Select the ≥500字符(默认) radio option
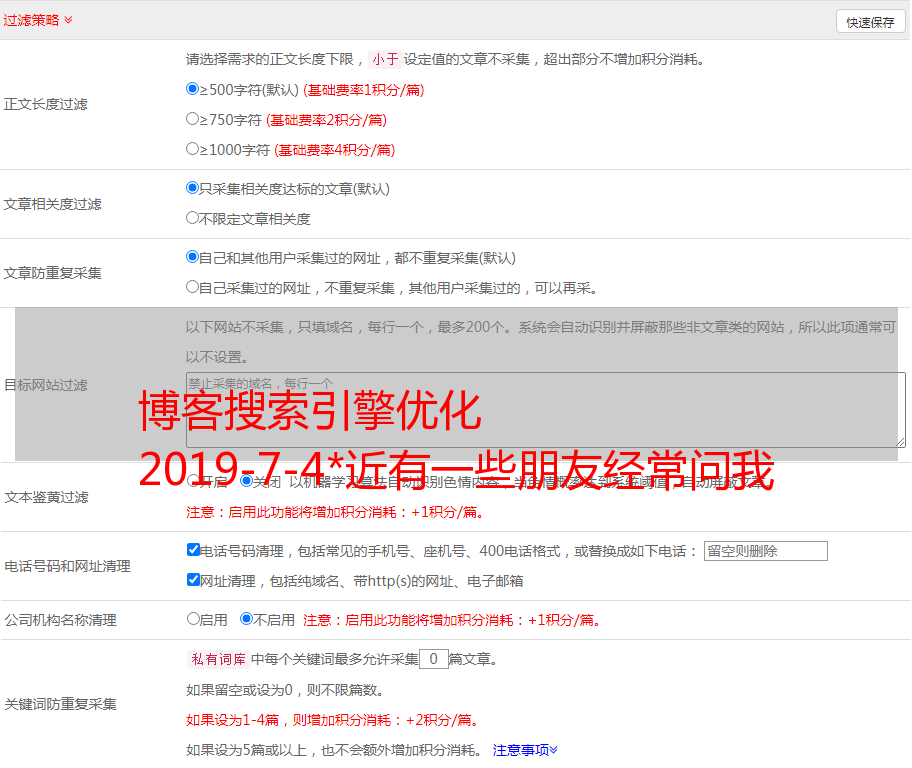 pos(193,89)
